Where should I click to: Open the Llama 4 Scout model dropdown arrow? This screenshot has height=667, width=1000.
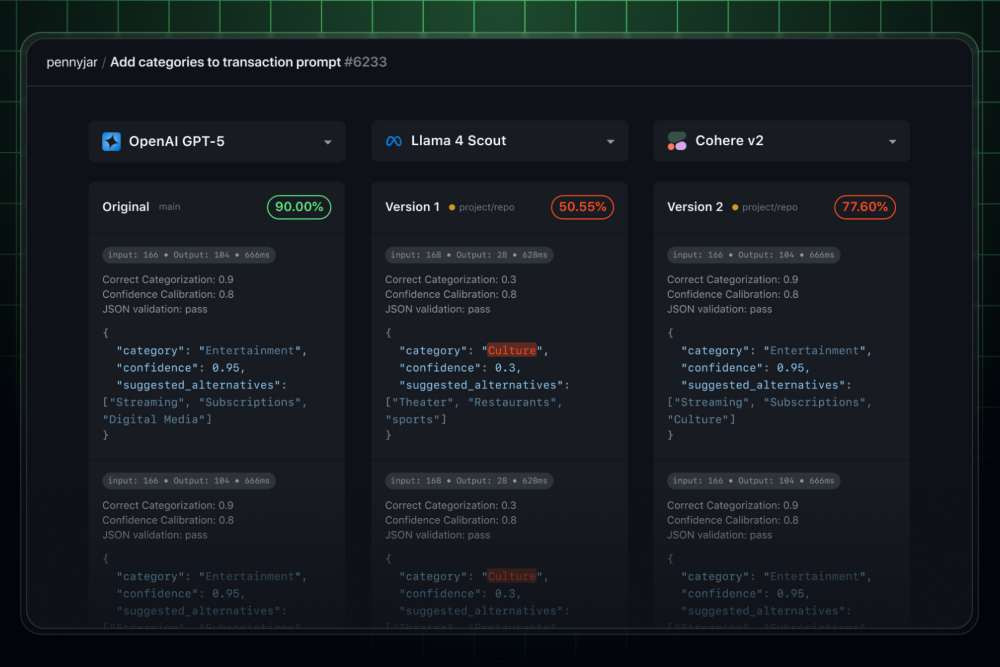[610, 142]
